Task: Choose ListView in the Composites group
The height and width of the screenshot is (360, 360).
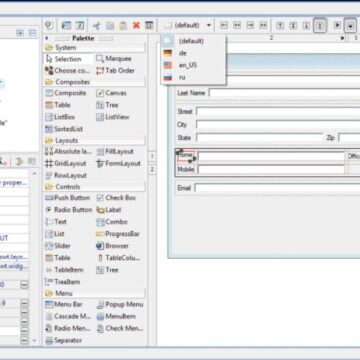Action: 113,117
